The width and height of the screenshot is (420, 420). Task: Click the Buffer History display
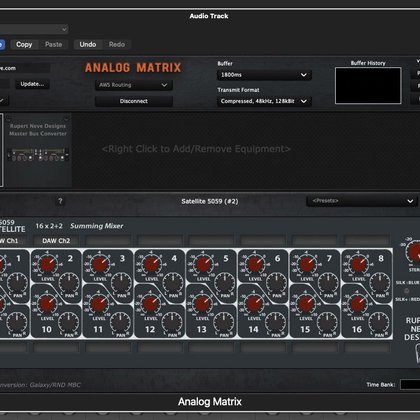[368, 86]
